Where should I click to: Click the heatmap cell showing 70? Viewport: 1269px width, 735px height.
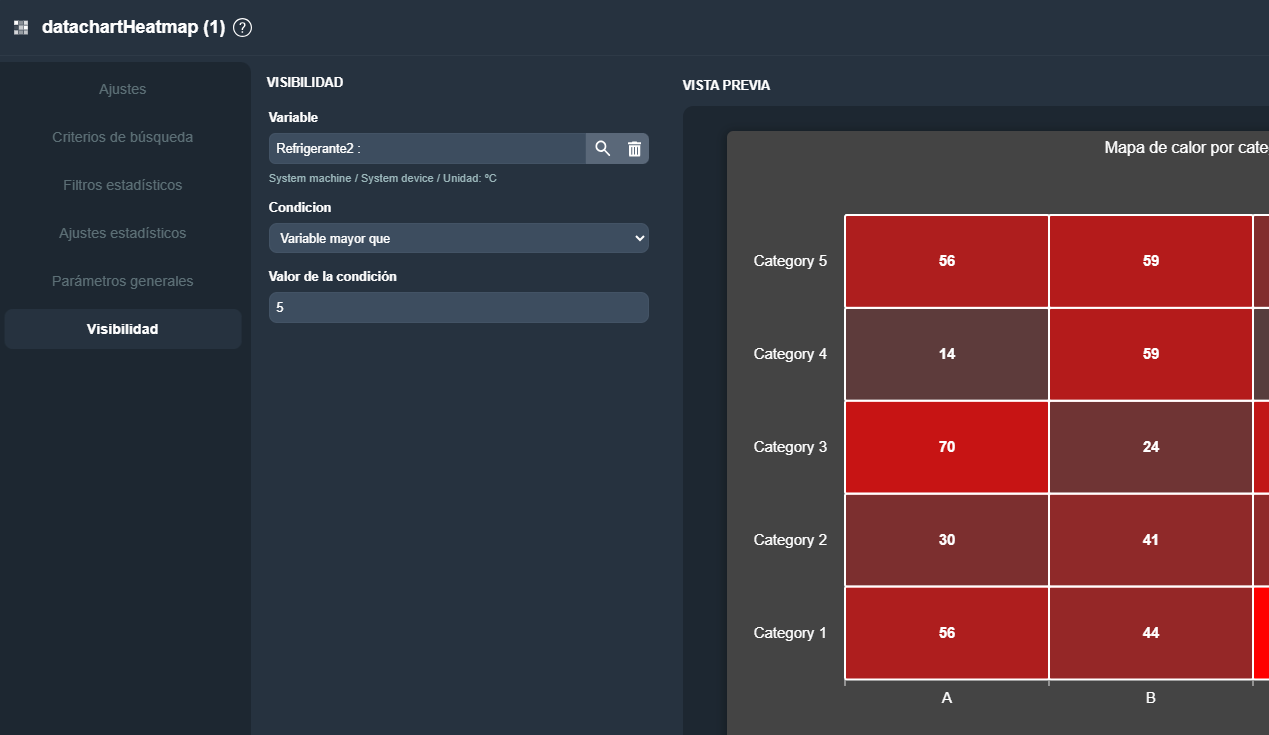coord(947,447)
